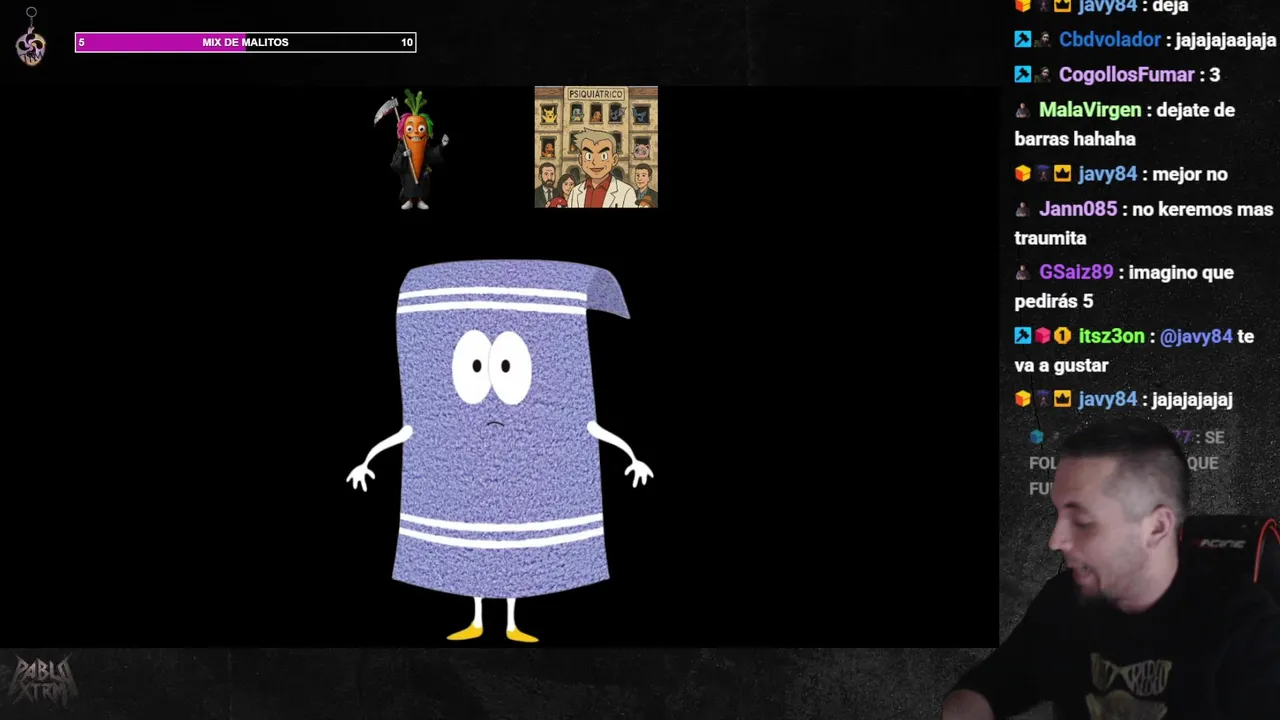The image size is (1280, 720).
Task: Click the crown badge on 'mejor no' message
Action: [x=1062, y=174]
